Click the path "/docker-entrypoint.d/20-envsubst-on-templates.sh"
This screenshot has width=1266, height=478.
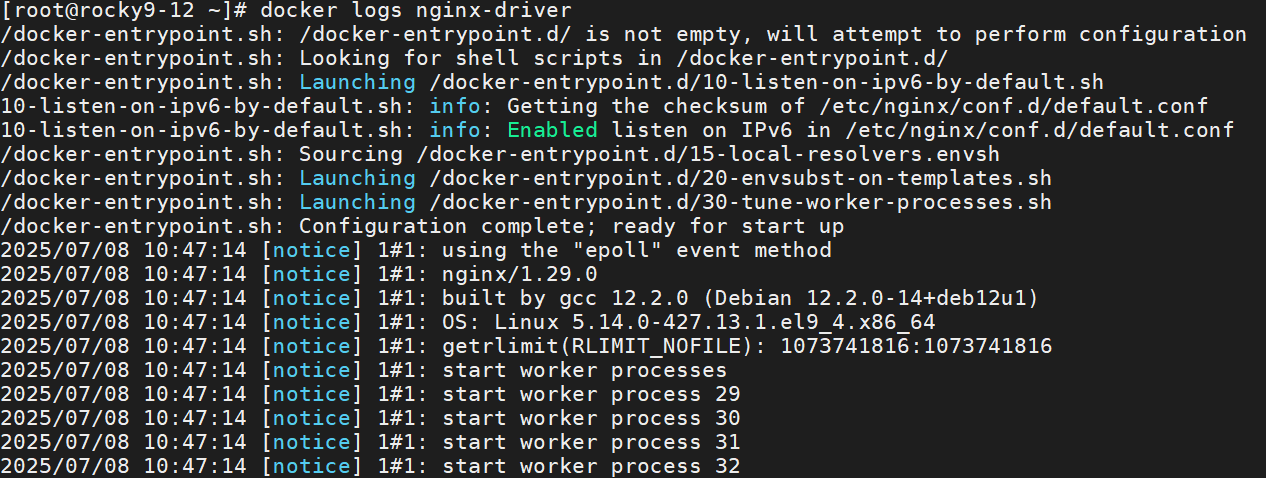pyautogui.click(x=741, y=179)
